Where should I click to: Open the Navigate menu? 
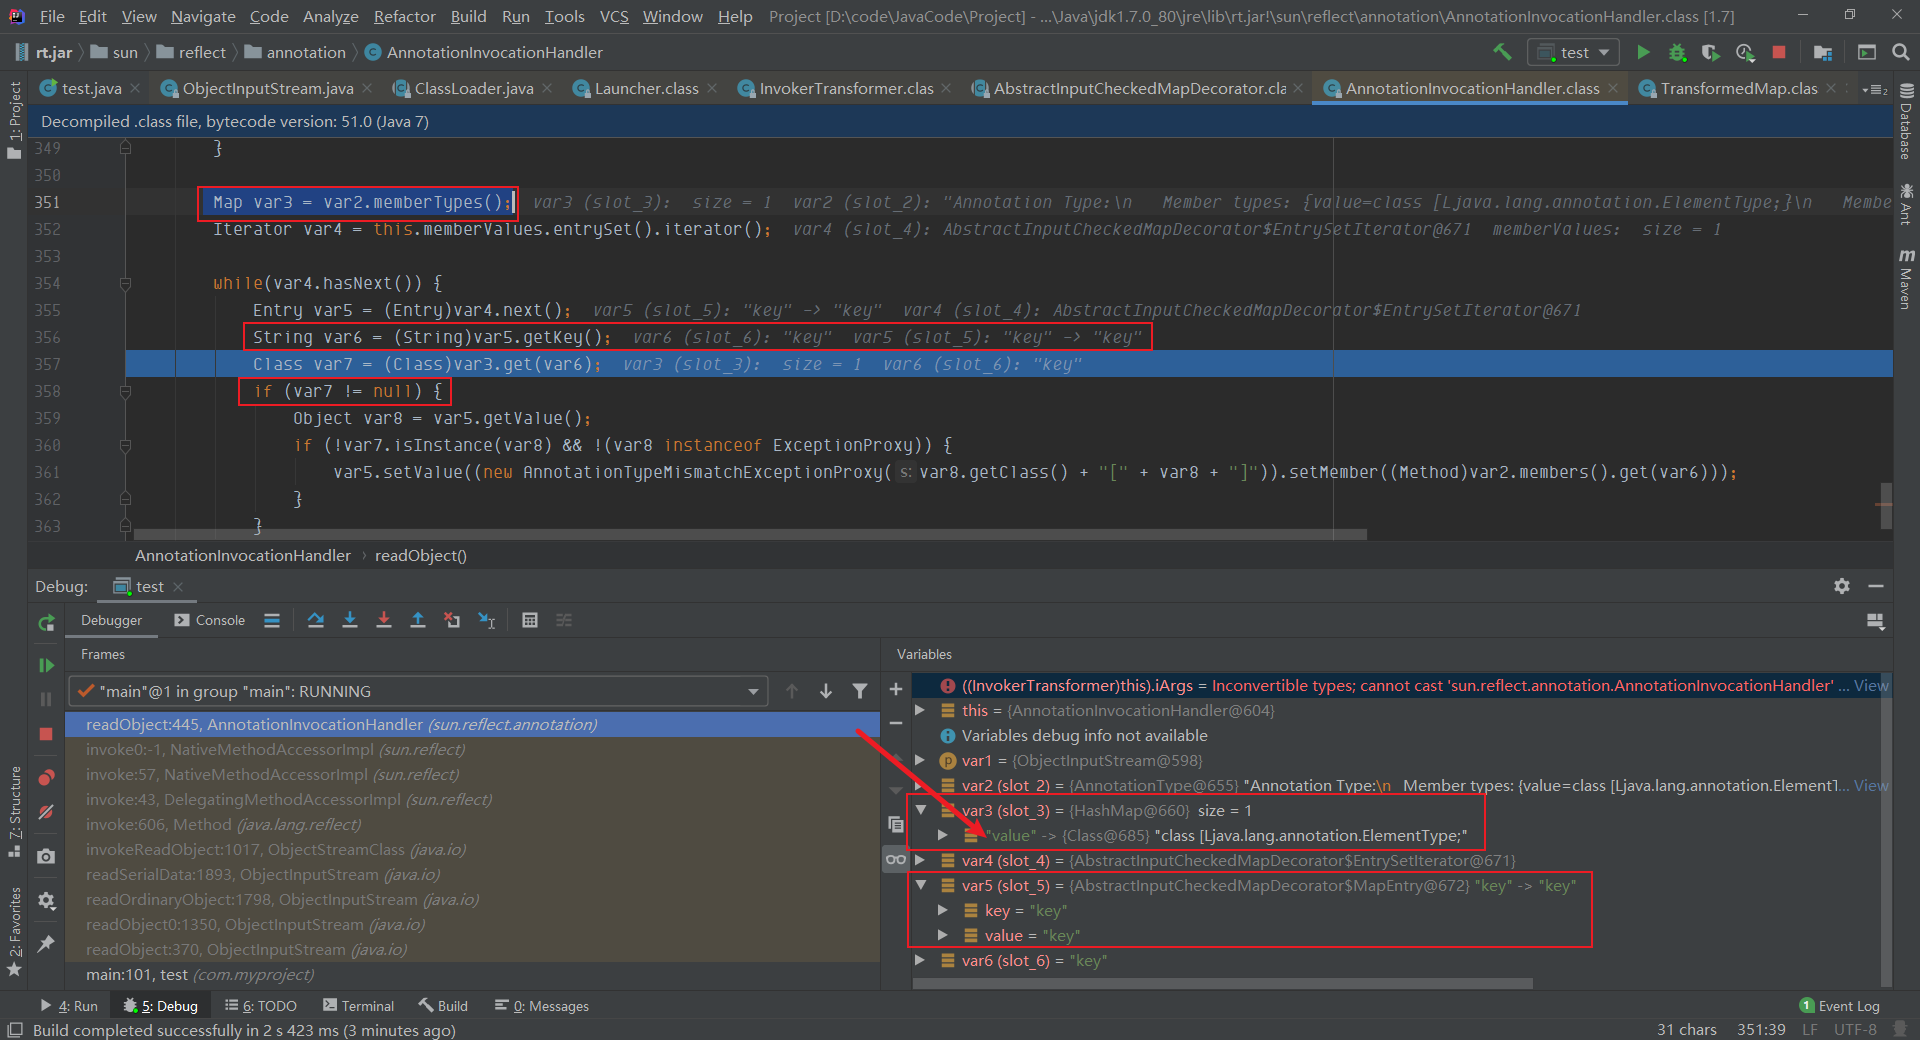[x=203, y=16]
